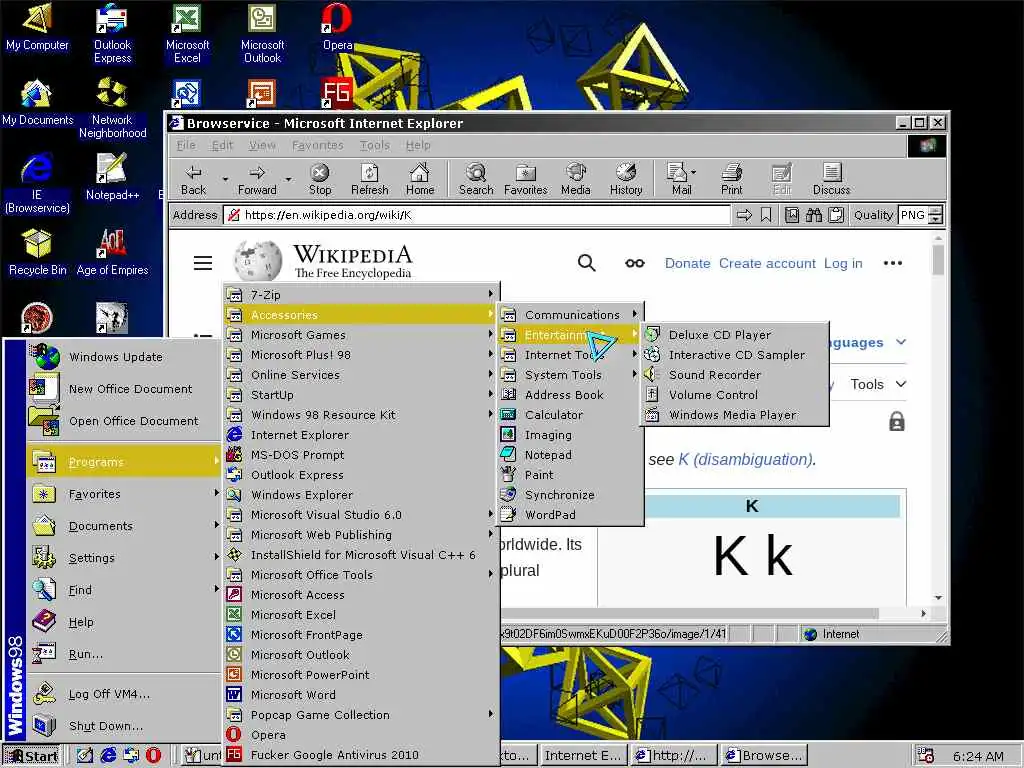The height and width of the screenshot is (768, 1024).
Task: Select Shut Down... in Start menu
Action: (x=124, y=726)
